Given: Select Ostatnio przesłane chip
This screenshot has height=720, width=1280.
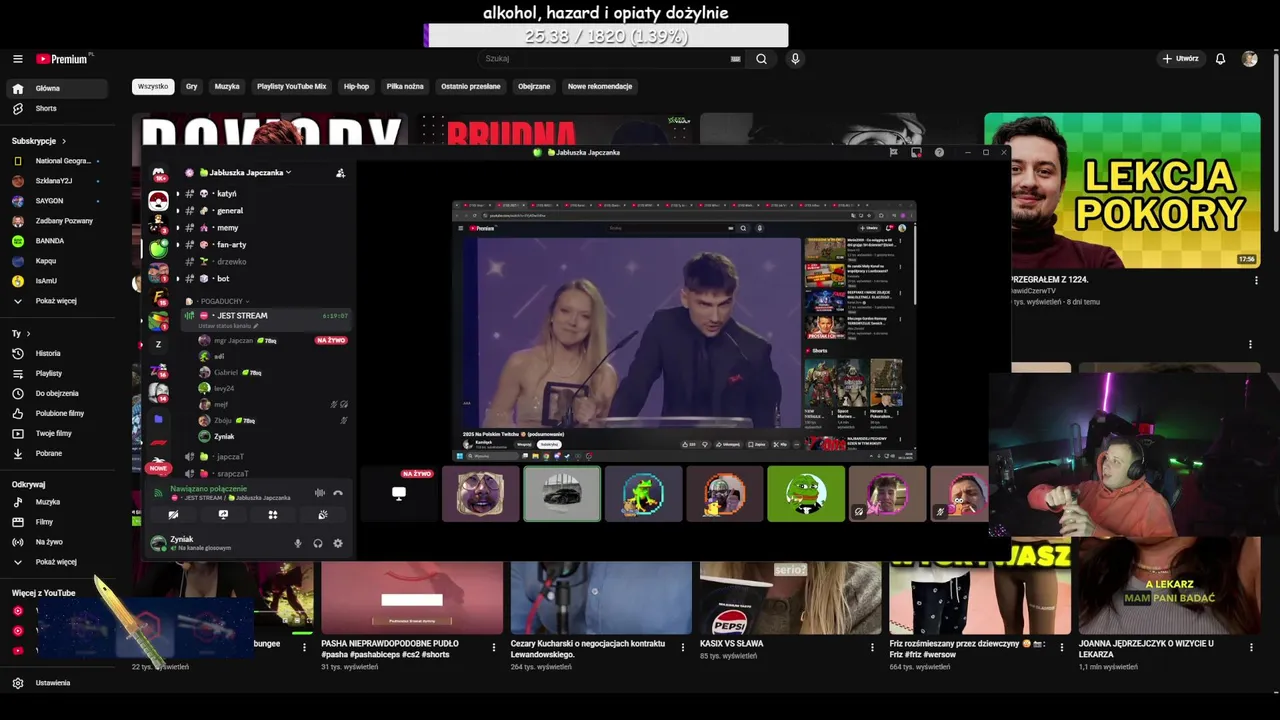Looking at the screenshot, I should pyautogui.click(x=471, y=87).
